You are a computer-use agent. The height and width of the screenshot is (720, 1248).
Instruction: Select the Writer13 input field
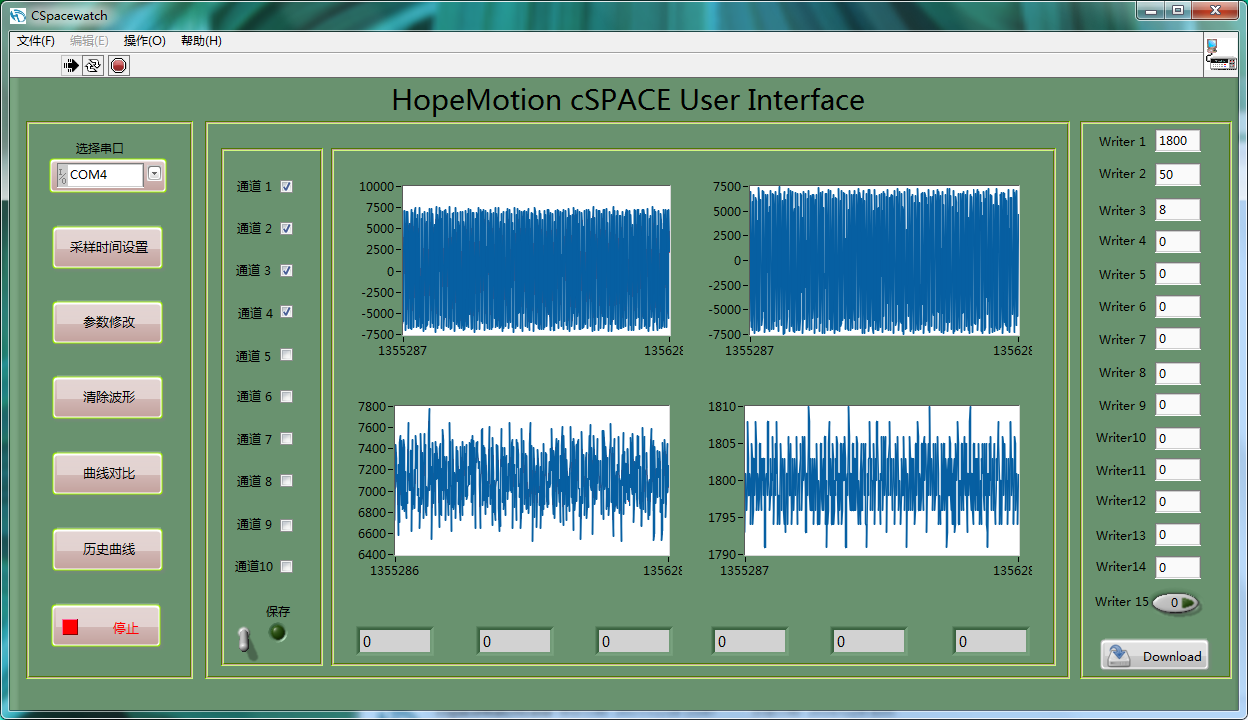point(1177,534)
